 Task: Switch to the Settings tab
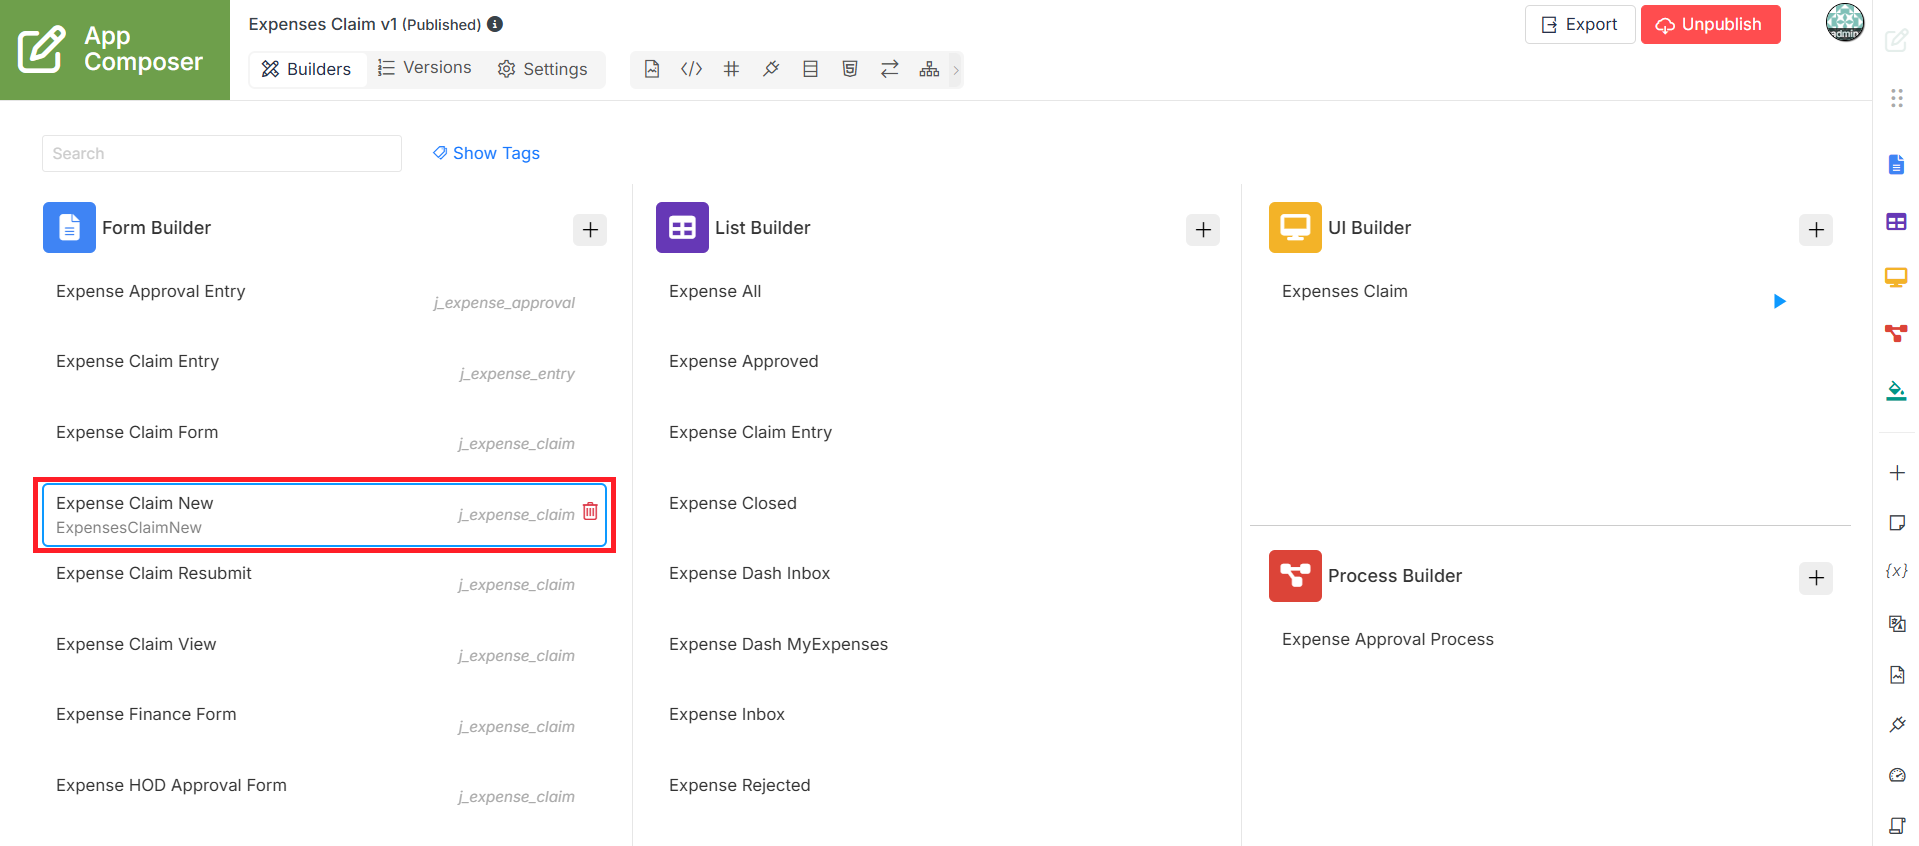(x=543, y=69)
